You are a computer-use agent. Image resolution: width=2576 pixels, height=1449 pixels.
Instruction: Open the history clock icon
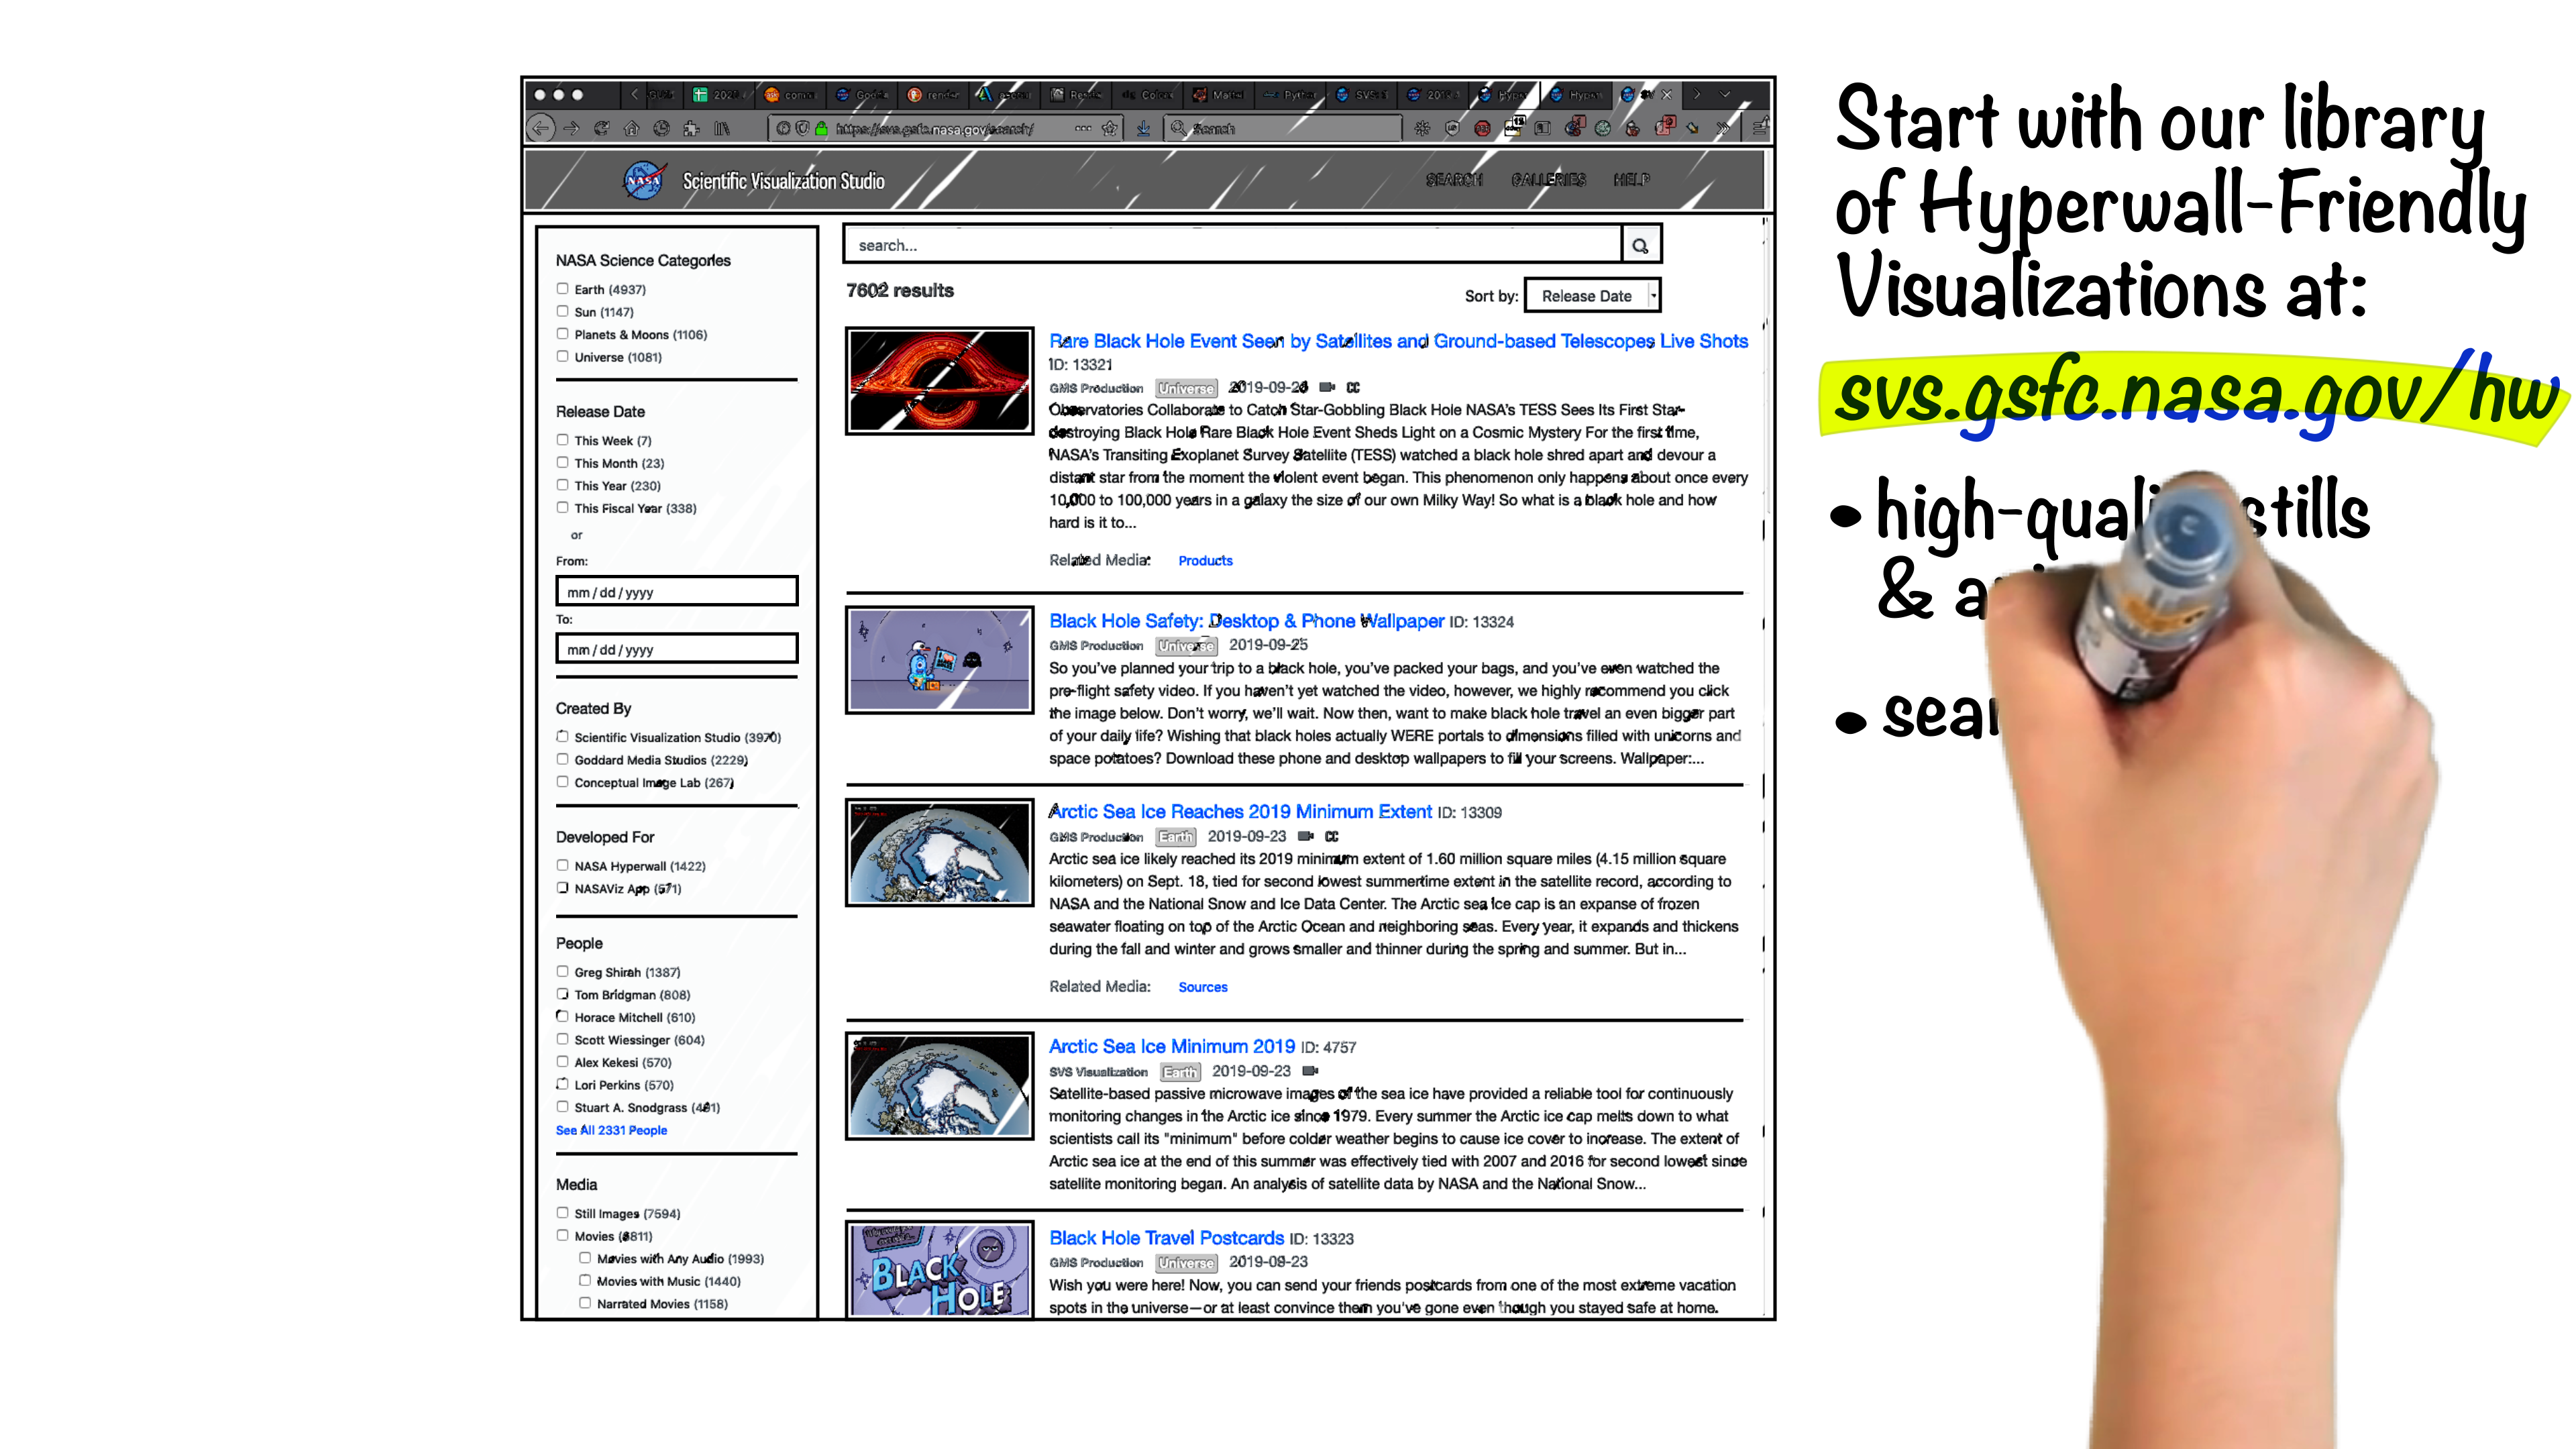point(661,128)
